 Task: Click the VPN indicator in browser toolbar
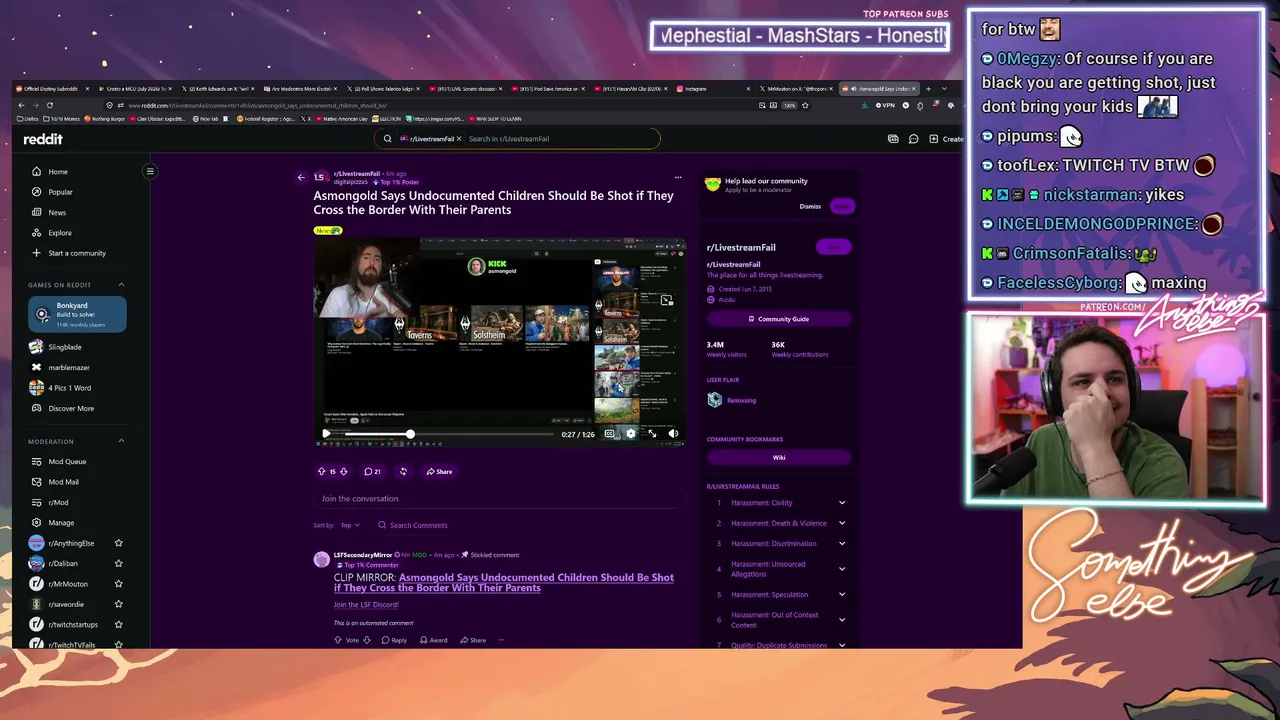coord(885,105)
